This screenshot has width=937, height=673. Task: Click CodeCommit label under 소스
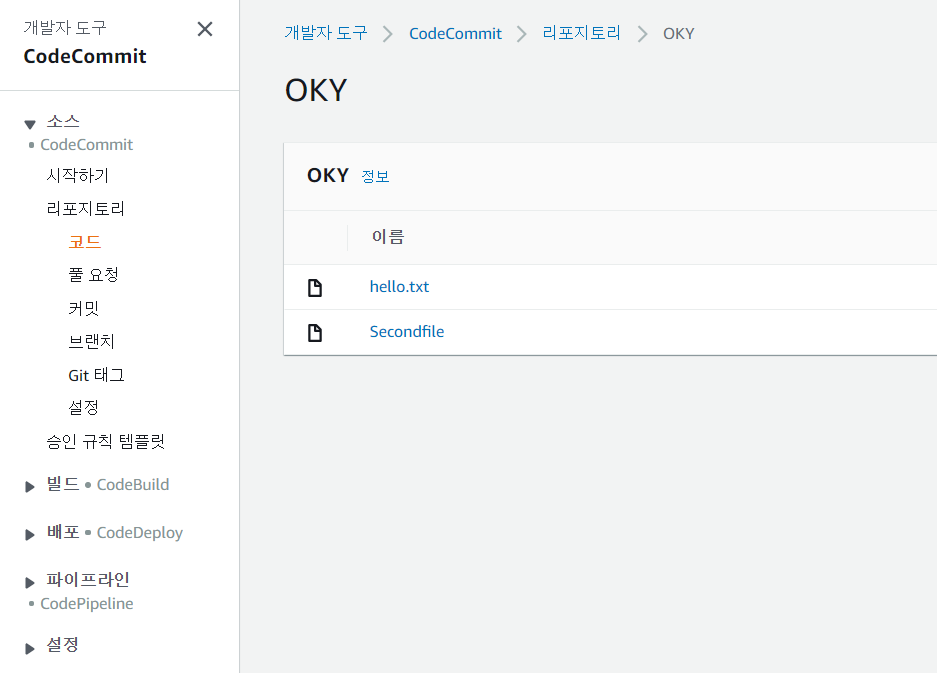[x=86, y=145]
